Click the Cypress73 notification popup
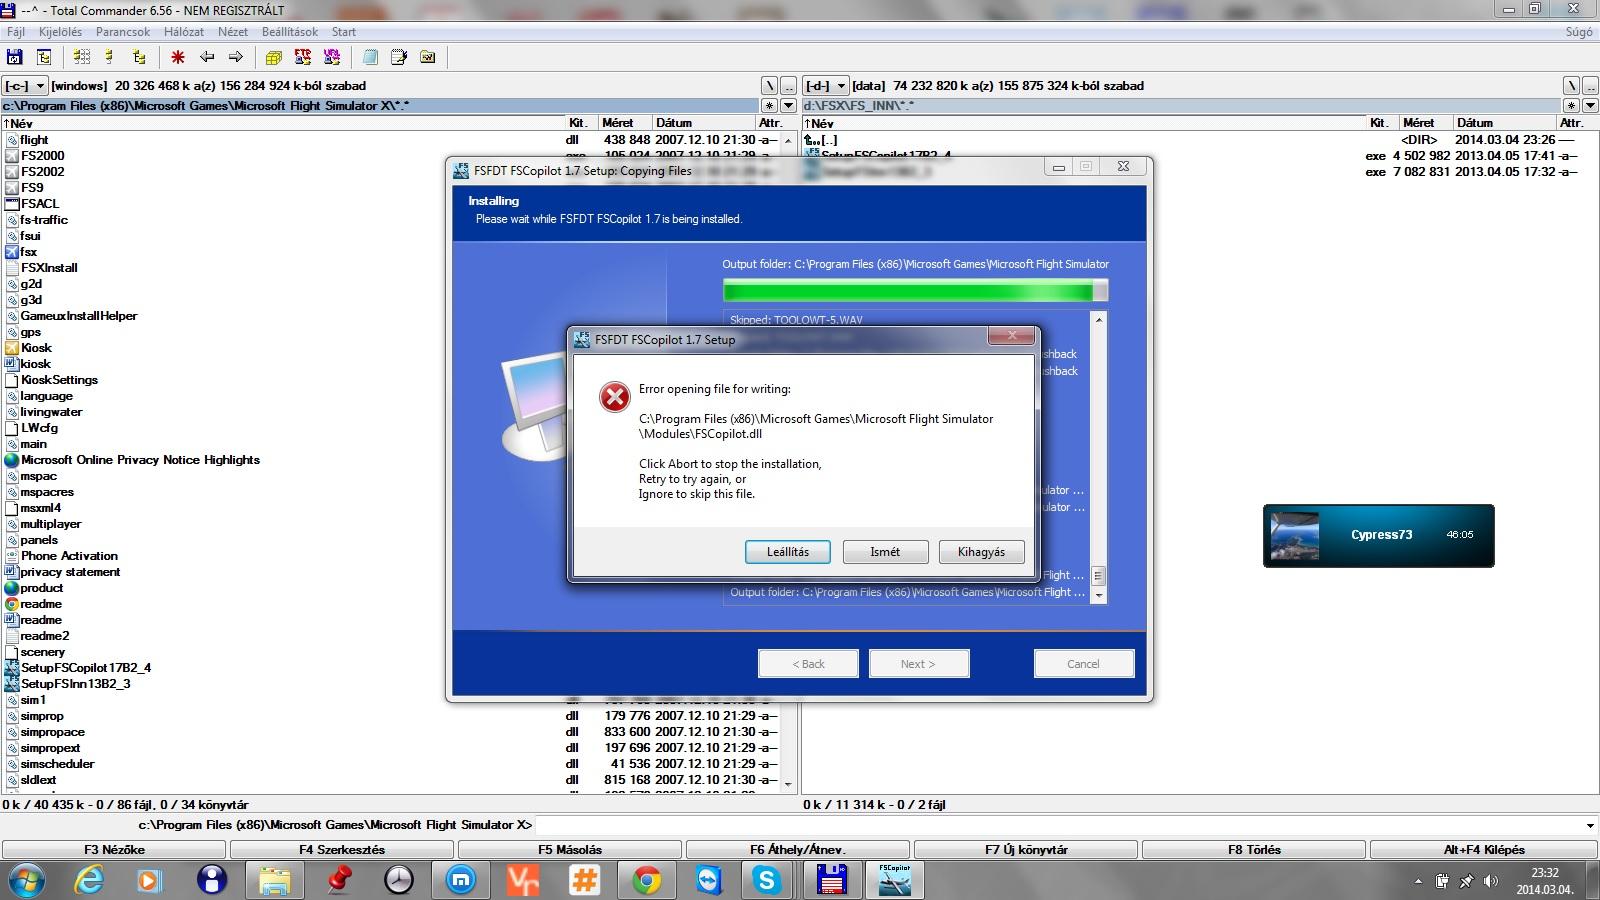Image resolution: width=1600 pixels, height=900 pixels. pyautogui.click(x=1379, y=536)
